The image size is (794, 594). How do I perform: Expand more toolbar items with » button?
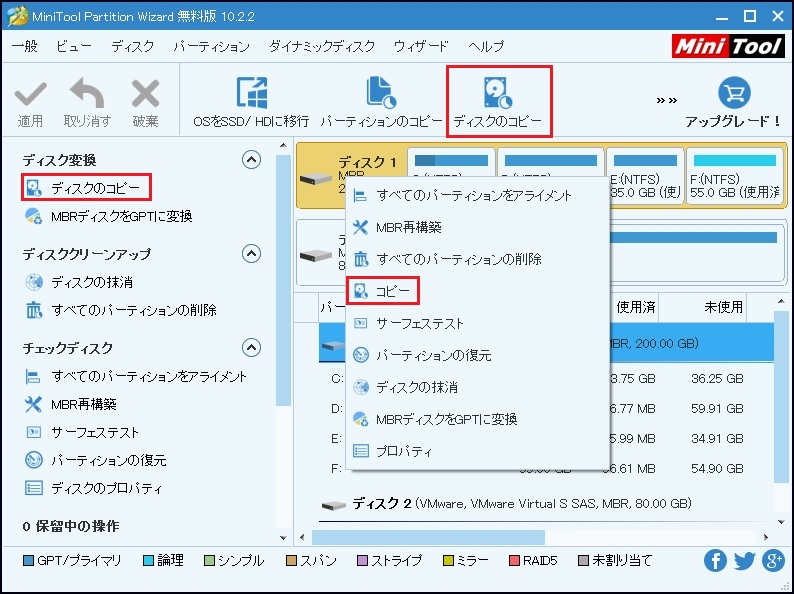pos(666,100)
